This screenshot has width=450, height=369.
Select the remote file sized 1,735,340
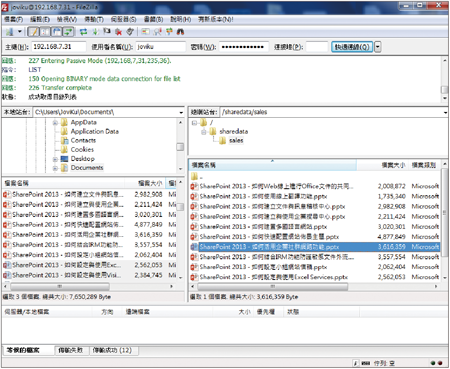click(315, 196)
